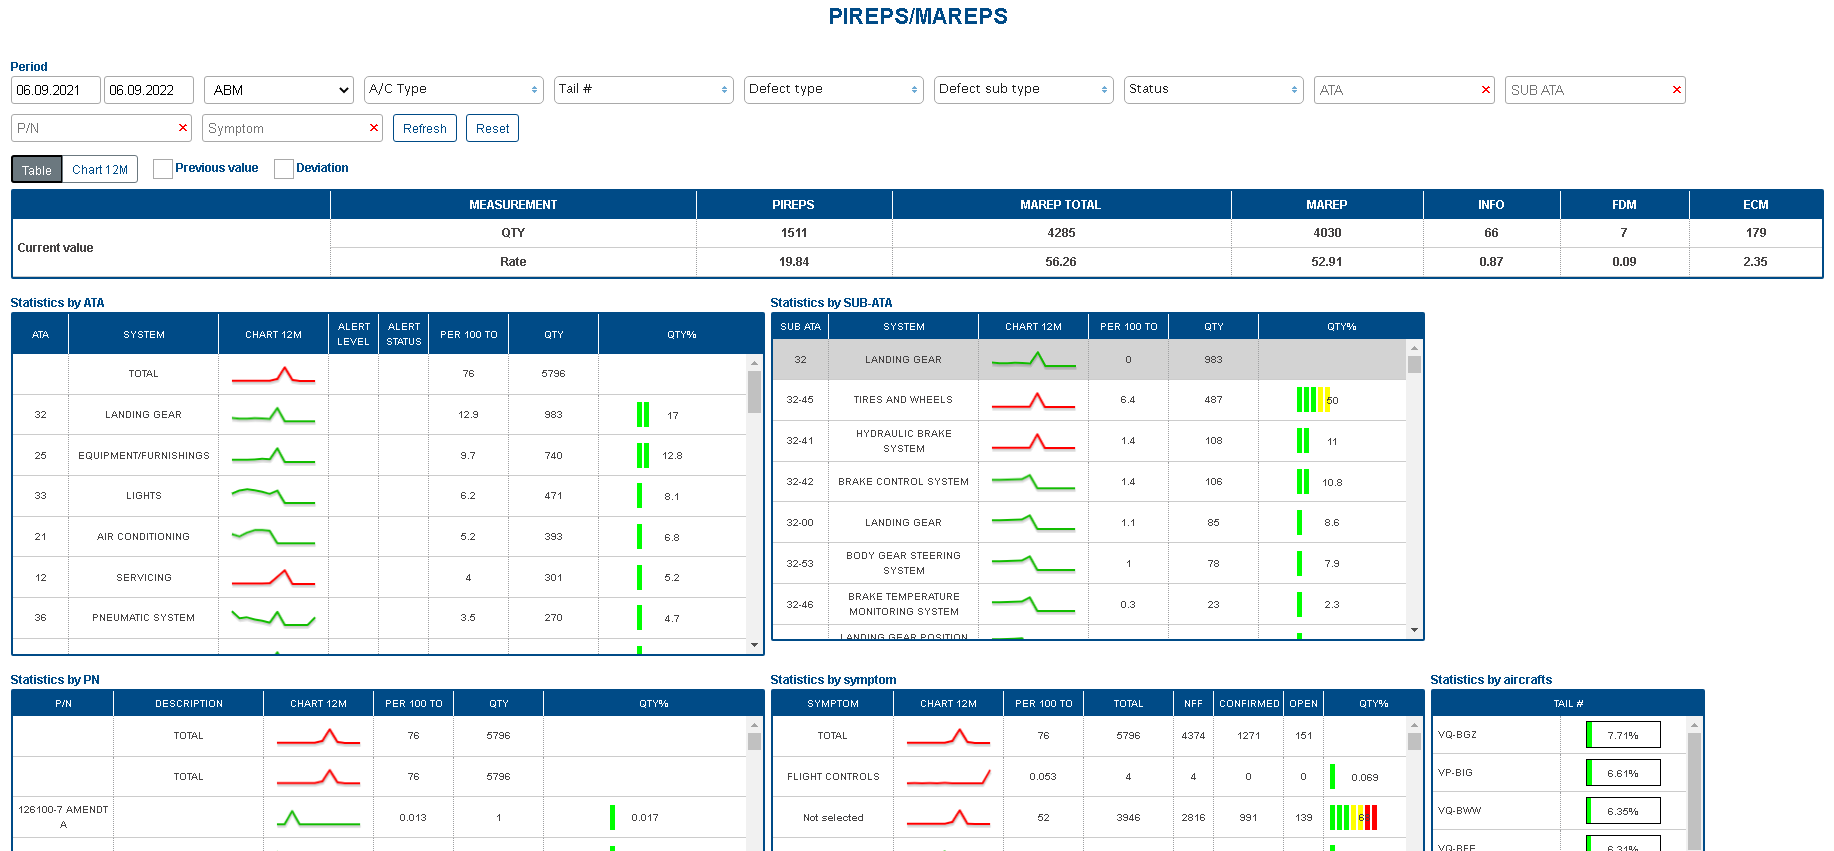The width and height of the screenshot is (1834, 851).
Task: Open the A/C Type dropdown
Action: pos(454,89)
